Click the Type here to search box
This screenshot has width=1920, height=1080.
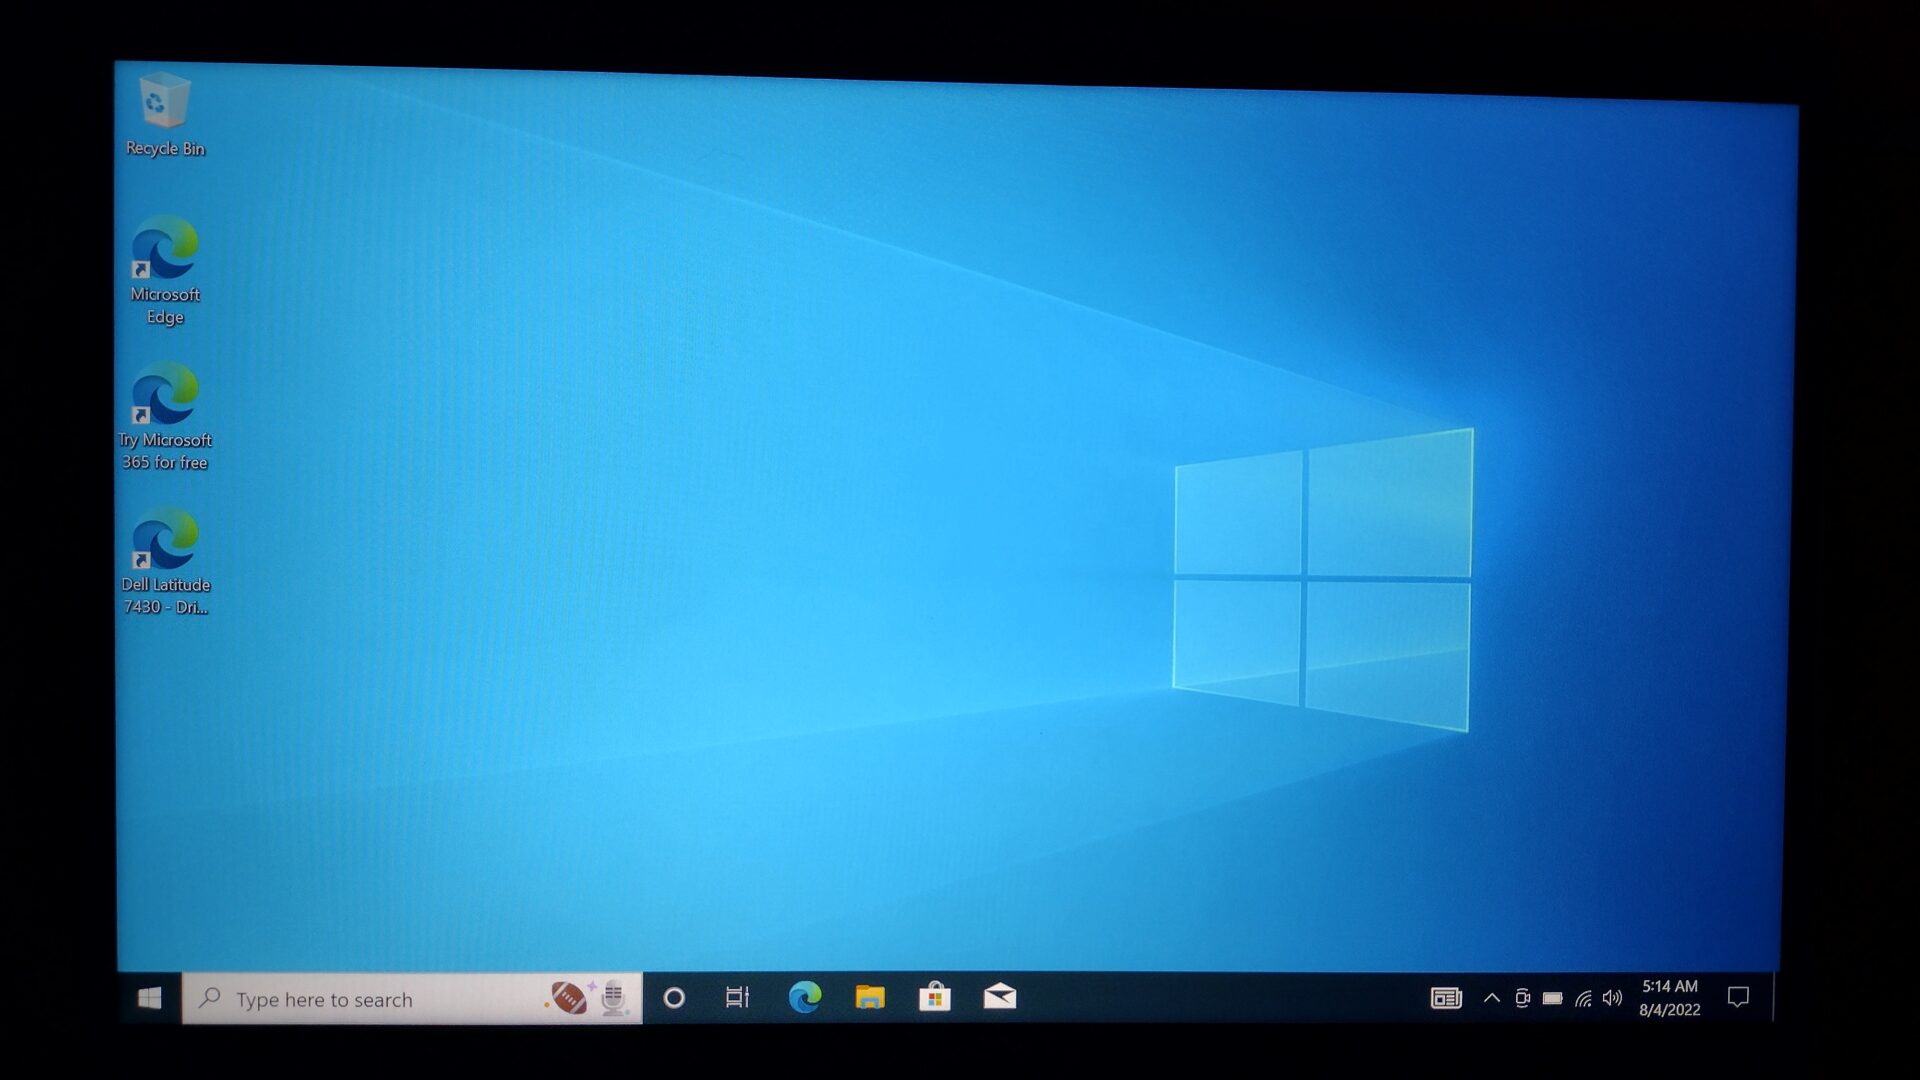coord(412,998)
